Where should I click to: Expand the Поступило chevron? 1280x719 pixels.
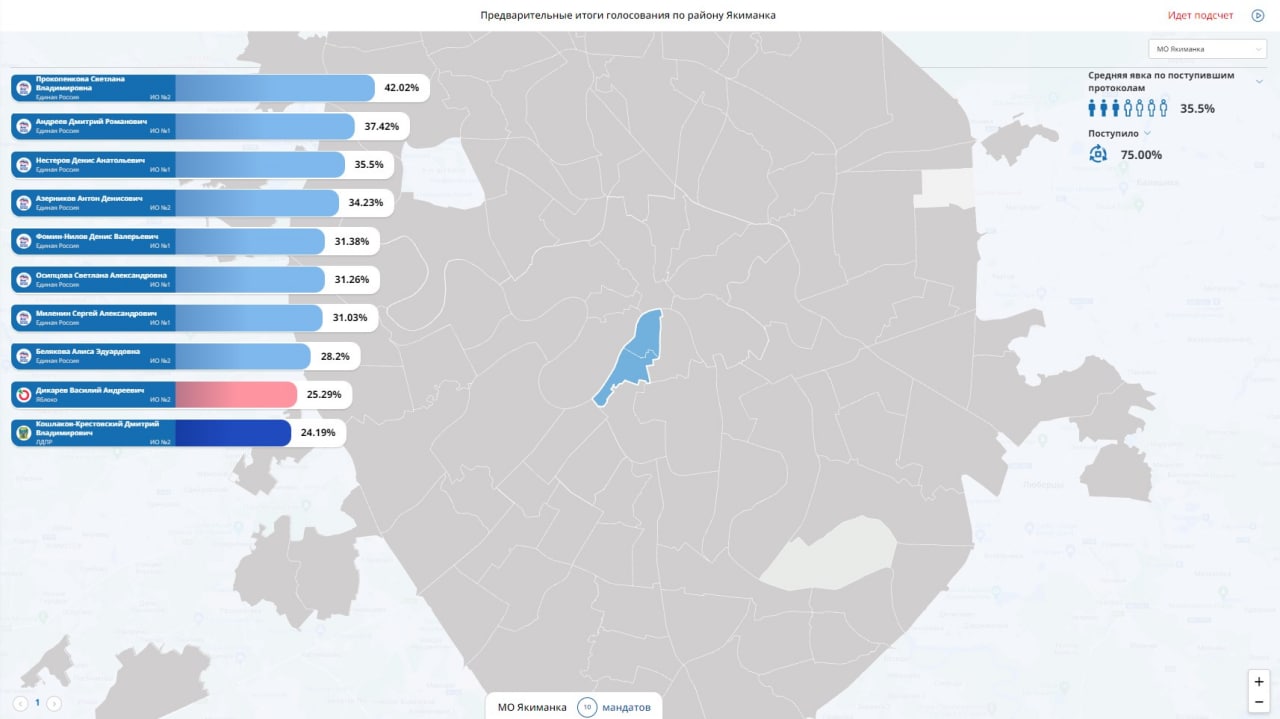pos(1147,133)
